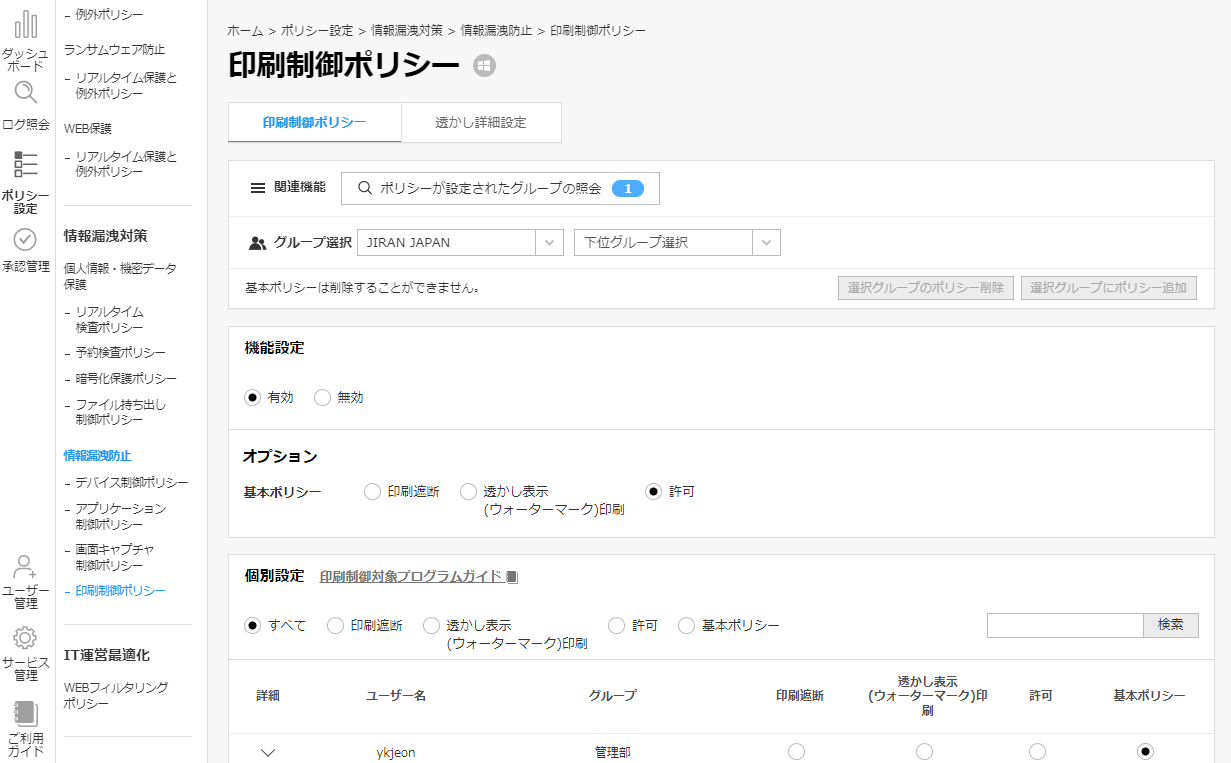The image size is (1231, 763).
Task: Click the user search input field
Action: tap(1064, 625)
